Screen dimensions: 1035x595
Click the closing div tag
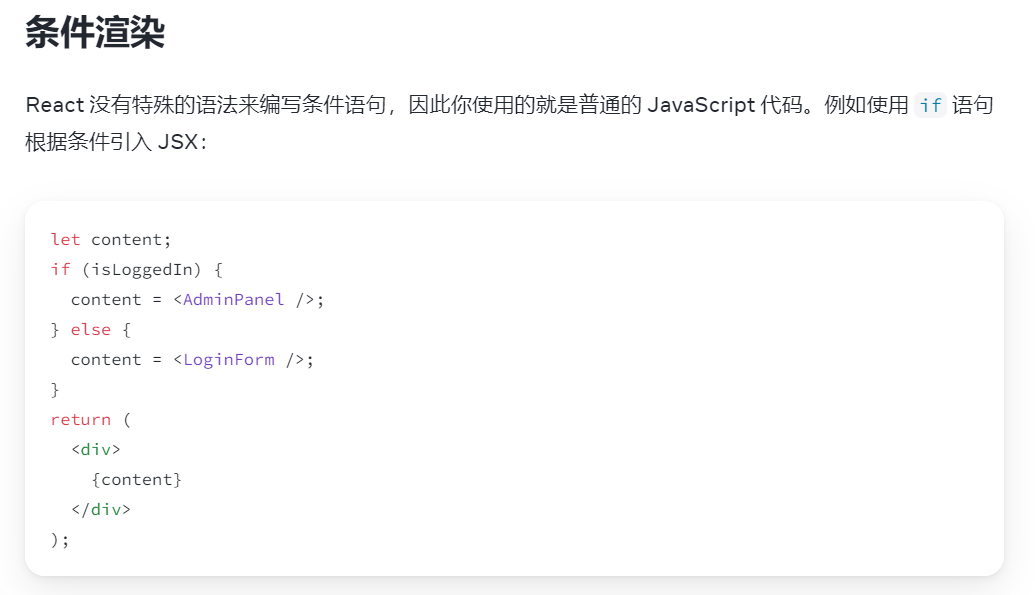[101, 510]
